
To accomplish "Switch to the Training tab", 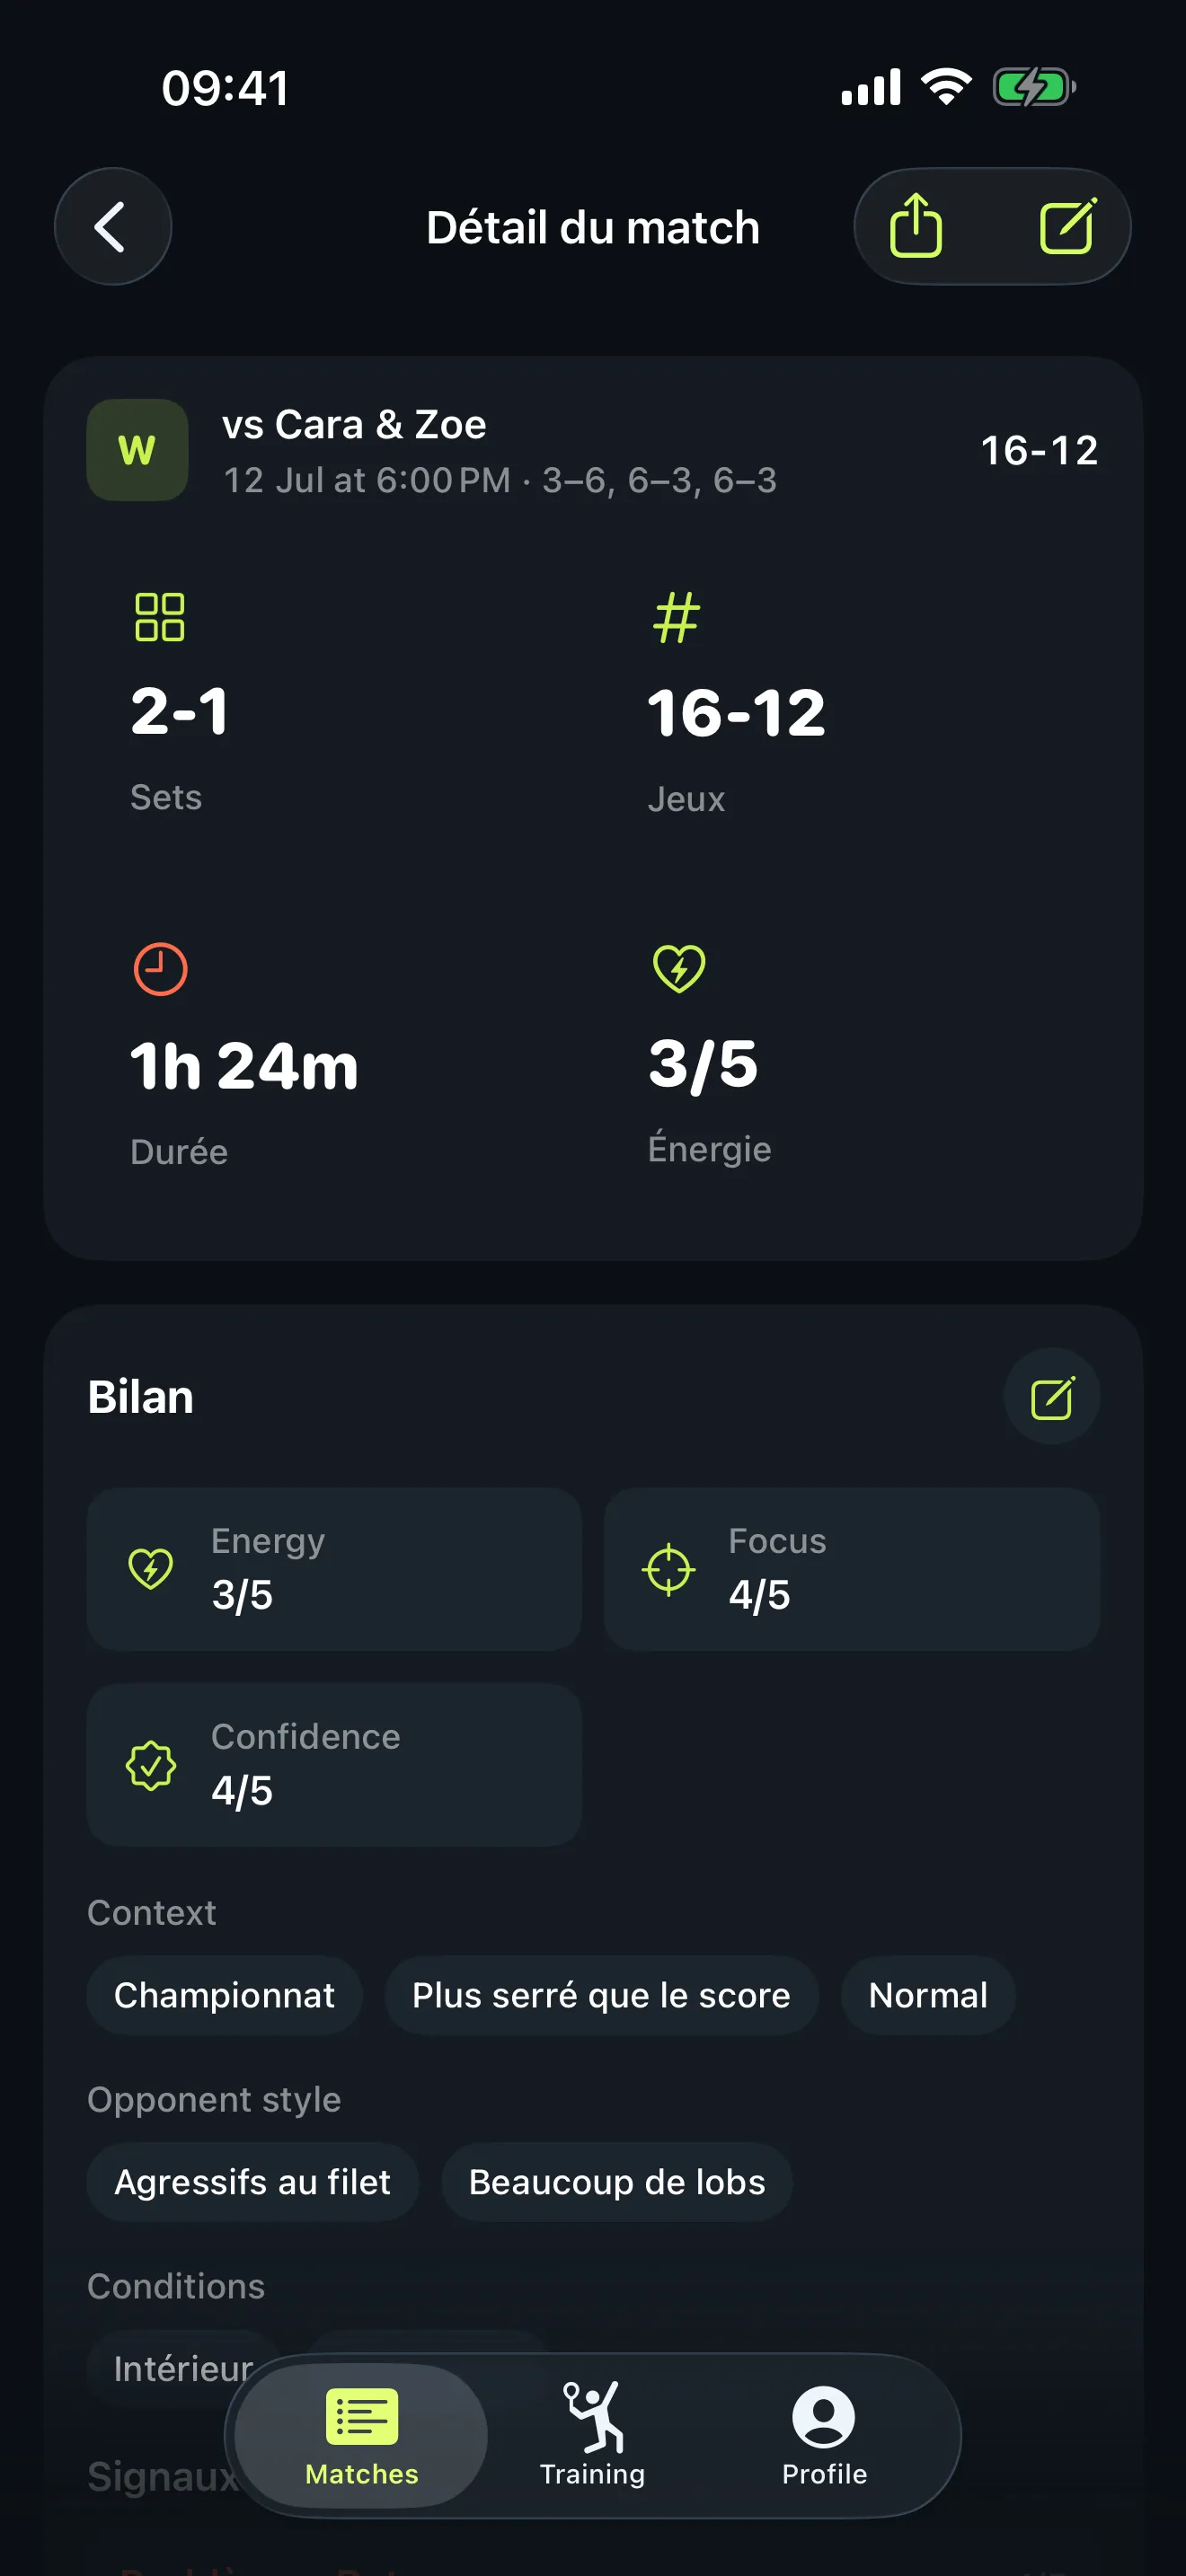I will (x=593, y=2436).
